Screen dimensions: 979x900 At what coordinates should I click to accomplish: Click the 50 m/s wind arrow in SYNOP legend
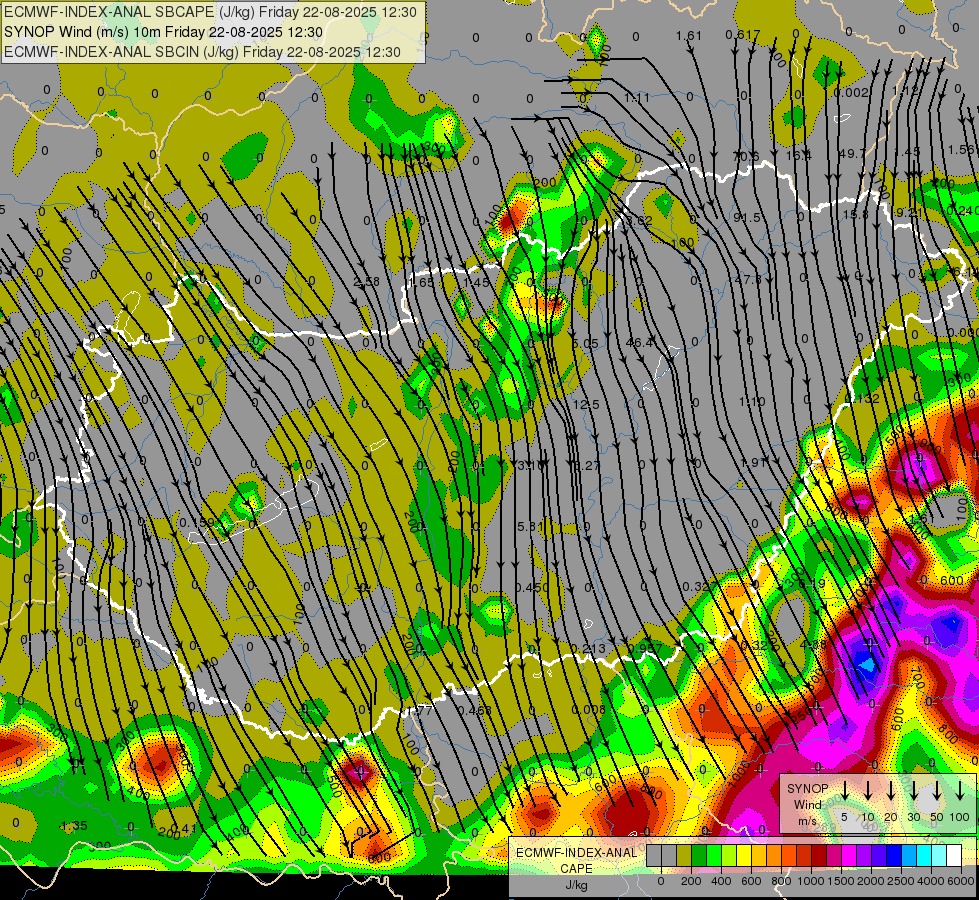937,791
